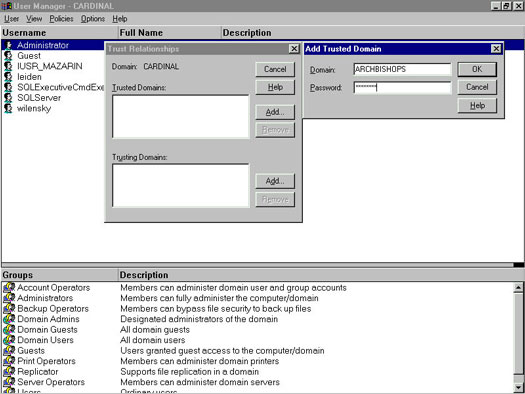Click Help in Add Trusted Domain dialog
525x394 pixels.
click(477, 105)
